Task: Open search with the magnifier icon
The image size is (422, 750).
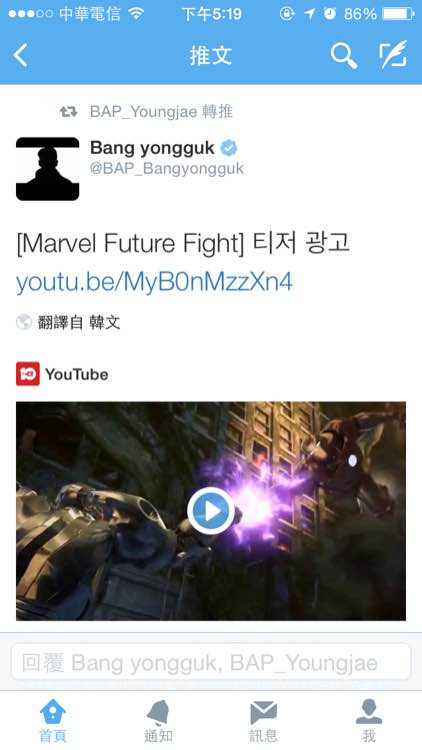Action: point(344,55)
